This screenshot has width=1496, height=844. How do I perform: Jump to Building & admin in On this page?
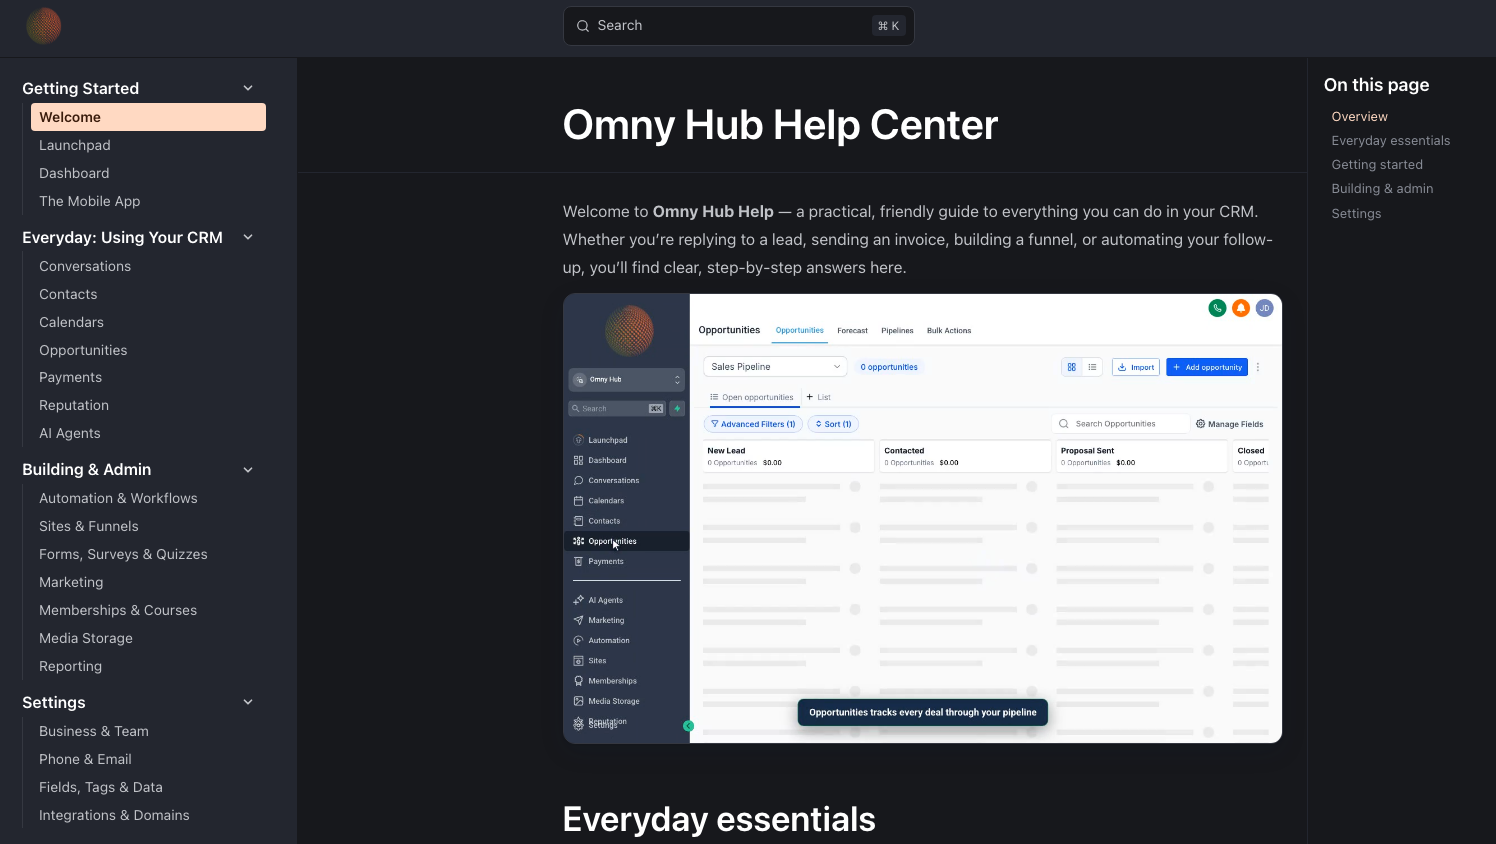pyautogui.click(x=1382, y=189)
